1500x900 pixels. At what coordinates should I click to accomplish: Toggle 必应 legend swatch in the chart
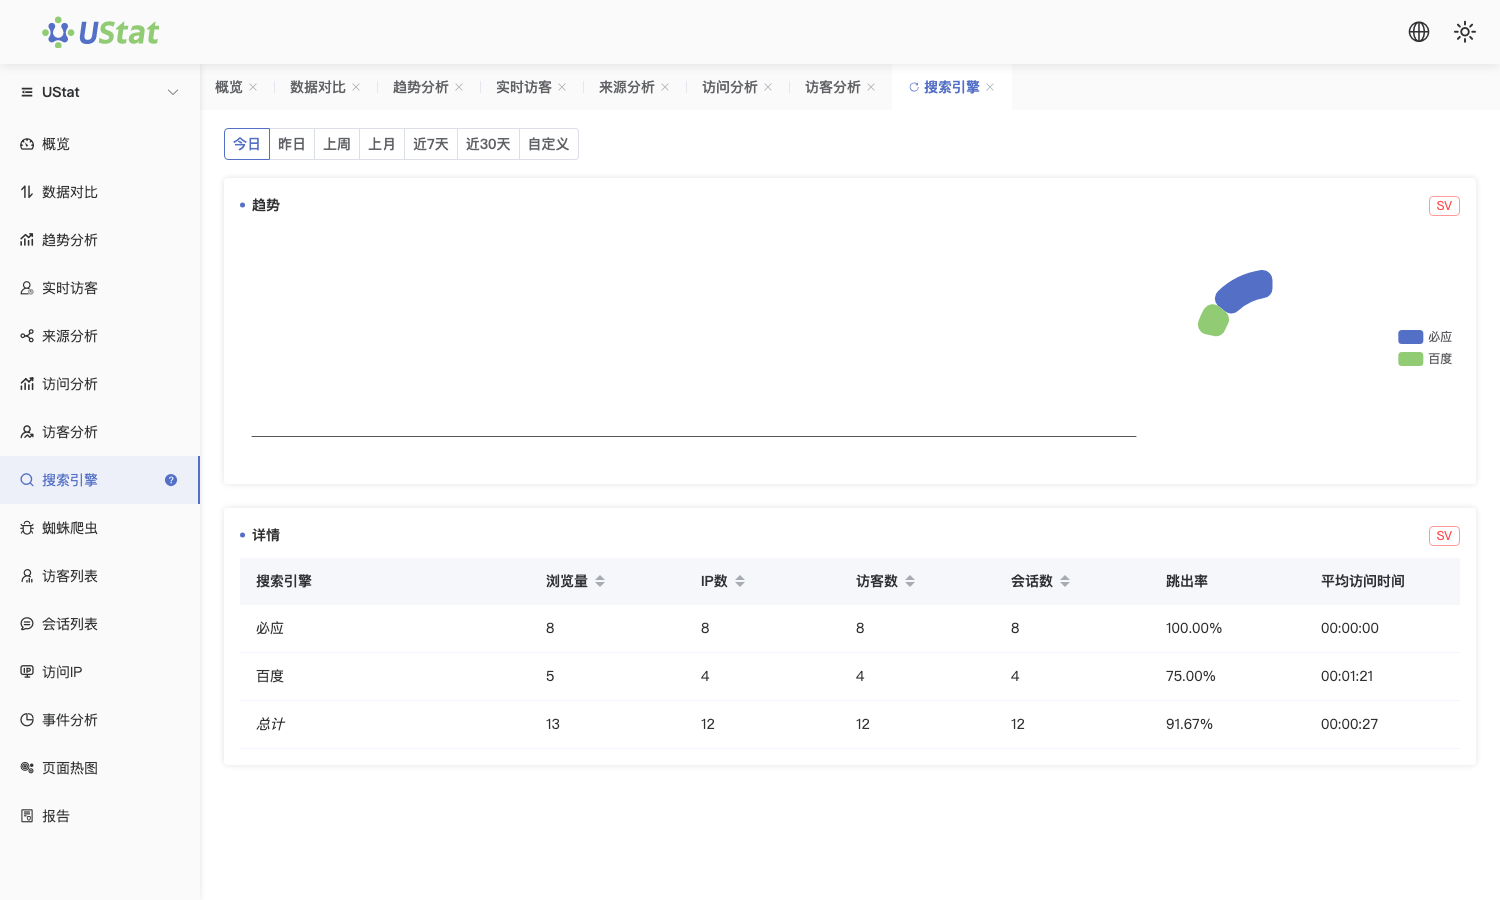[1410, 337]
